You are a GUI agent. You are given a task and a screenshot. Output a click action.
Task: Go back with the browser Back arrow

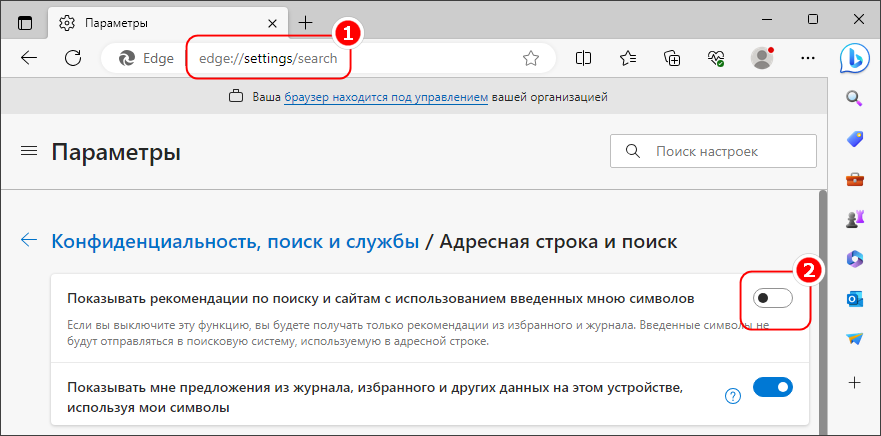29,57
